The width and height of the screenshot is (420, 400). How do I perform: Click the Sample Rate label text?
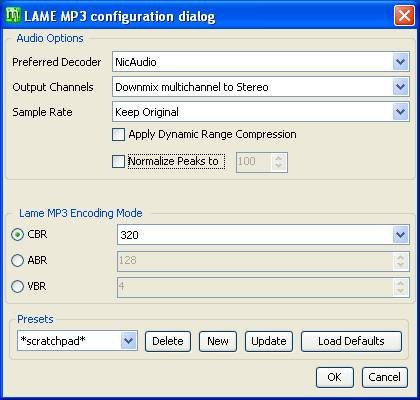coord(42,112)
